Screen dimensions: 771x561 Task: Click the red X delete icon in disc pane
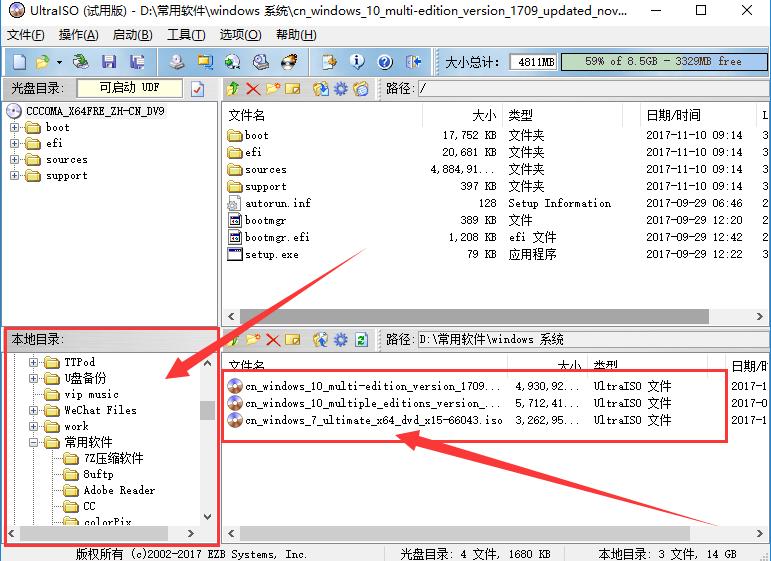(x=253, y=89)
